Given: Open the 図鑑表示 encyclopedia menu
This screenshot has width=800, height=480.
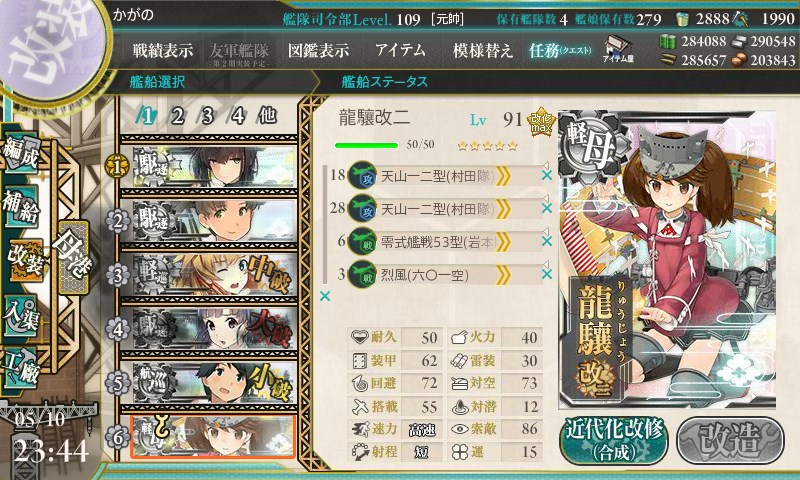Looking at the screenshot, I should point(318,50).
